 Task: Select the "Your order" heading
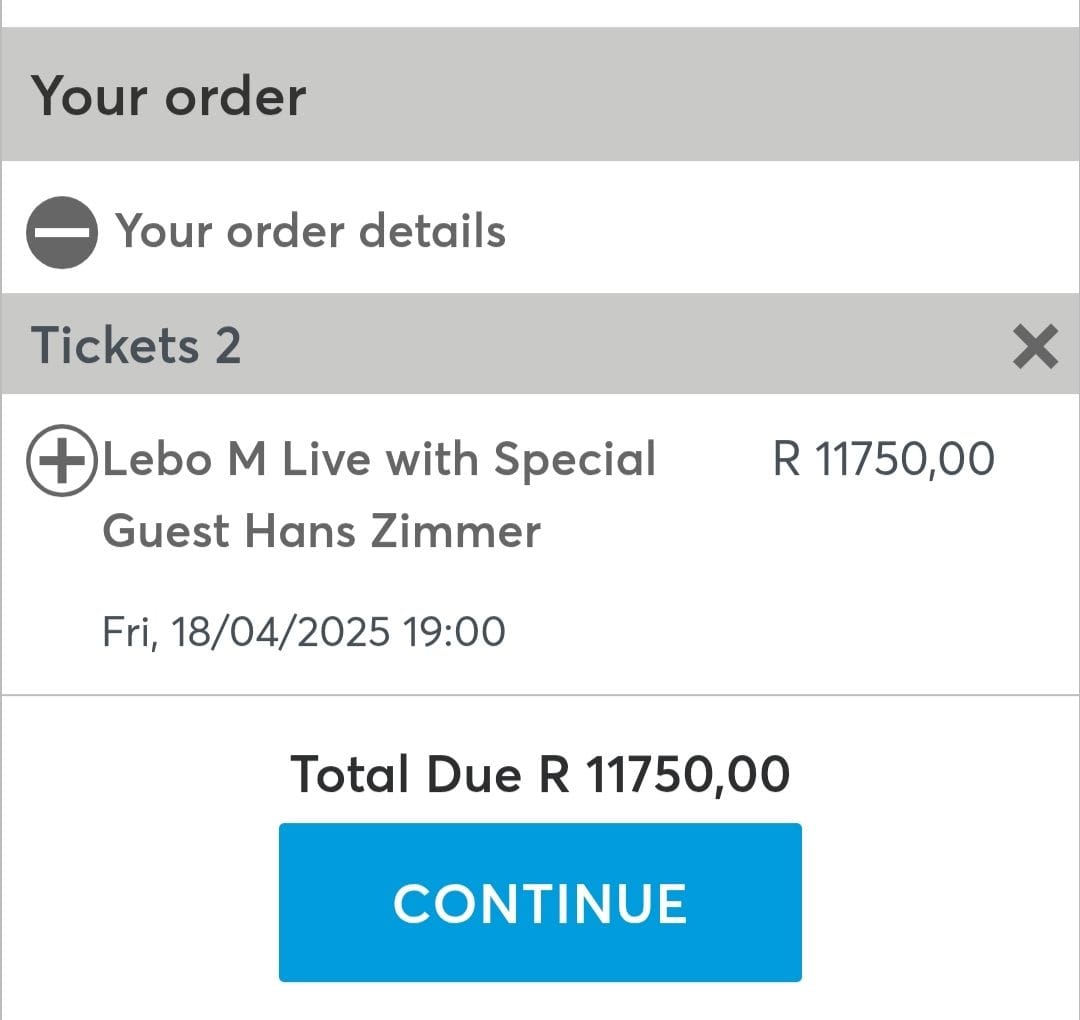[x=169, y=97]
